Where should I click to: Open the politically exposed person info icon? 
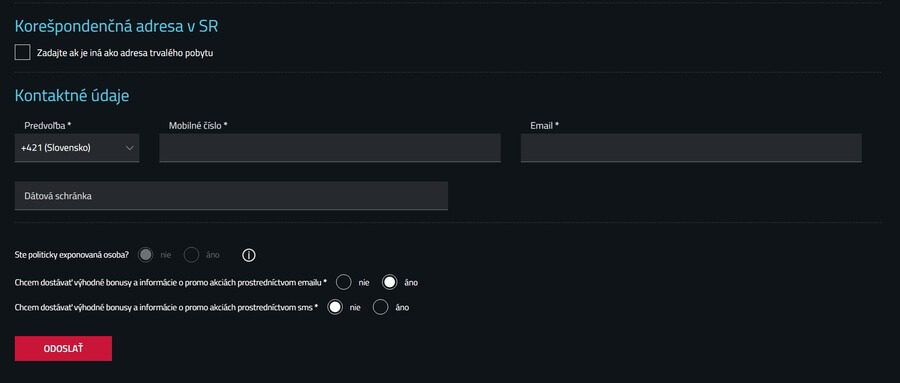249,255
